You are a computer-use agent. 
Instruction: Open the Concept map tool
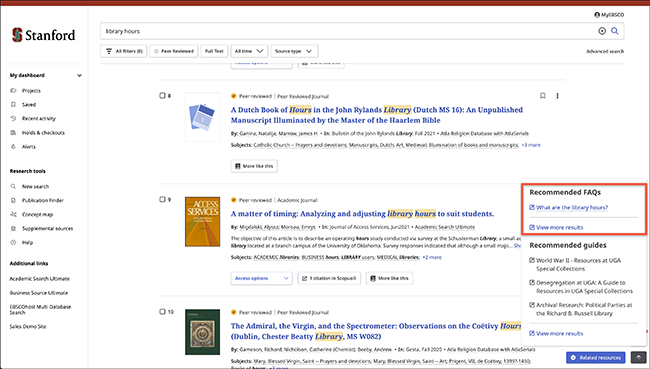[x=37, y=215]
